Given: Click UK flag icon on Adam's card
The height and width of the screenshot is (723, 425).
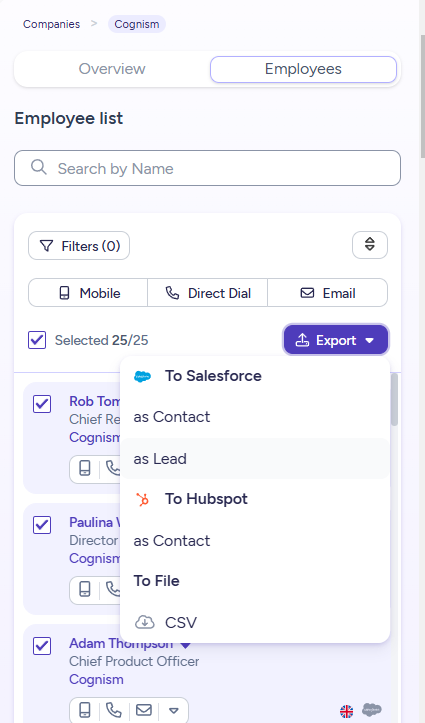Looking at the screenshot, I should pos(347,711).
